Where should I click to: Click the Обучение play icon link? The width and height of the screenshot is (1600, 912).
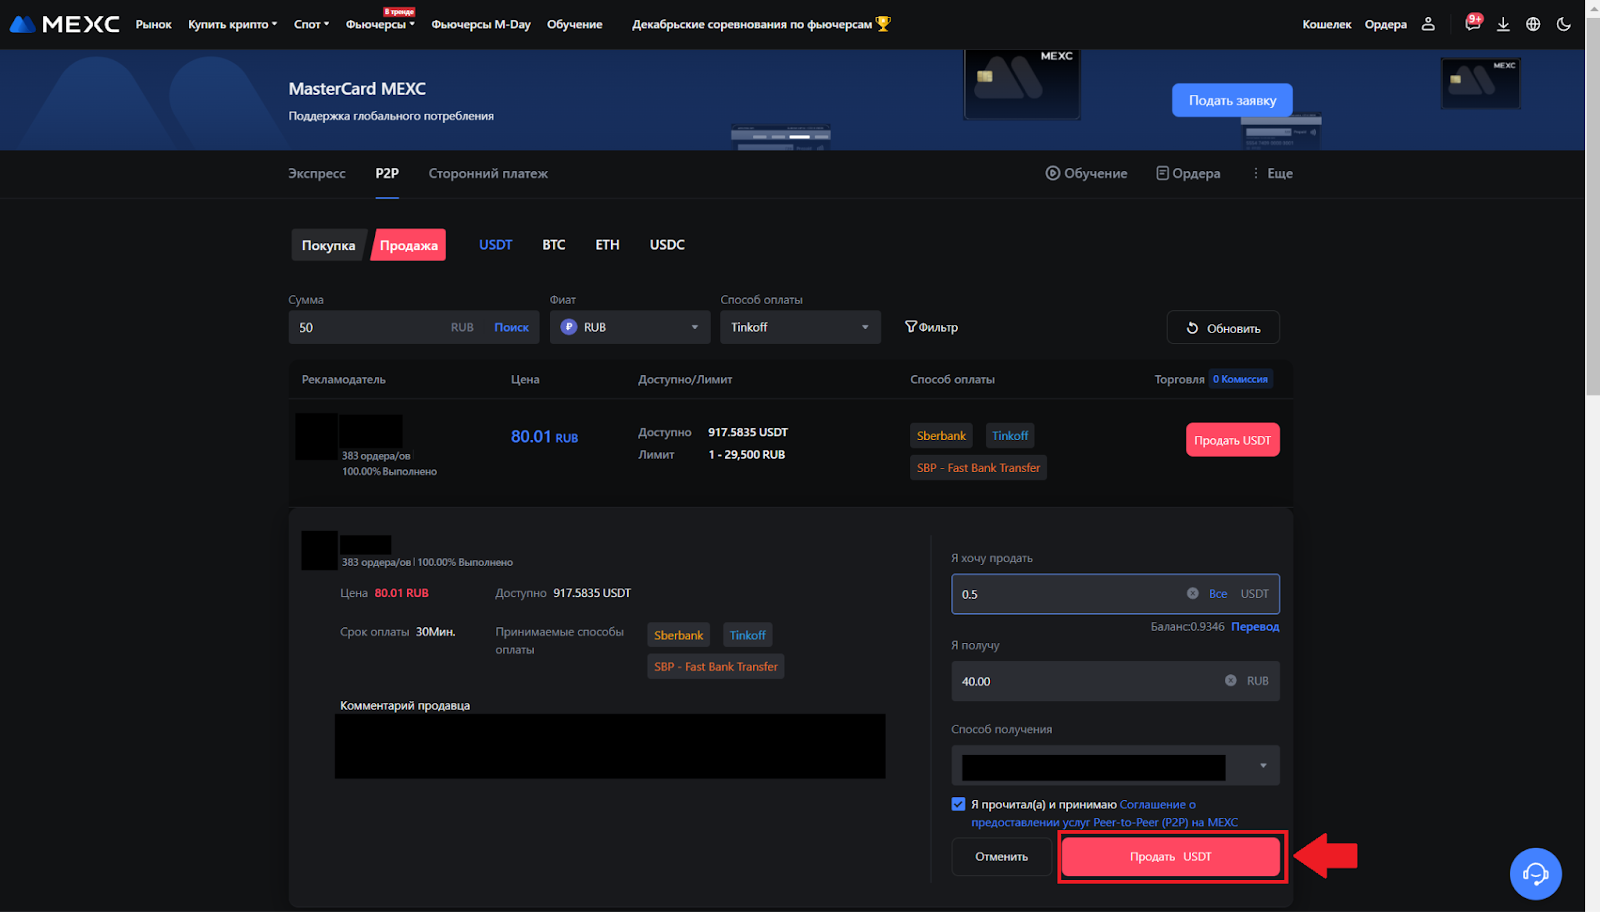click(x=1086, y=173)
